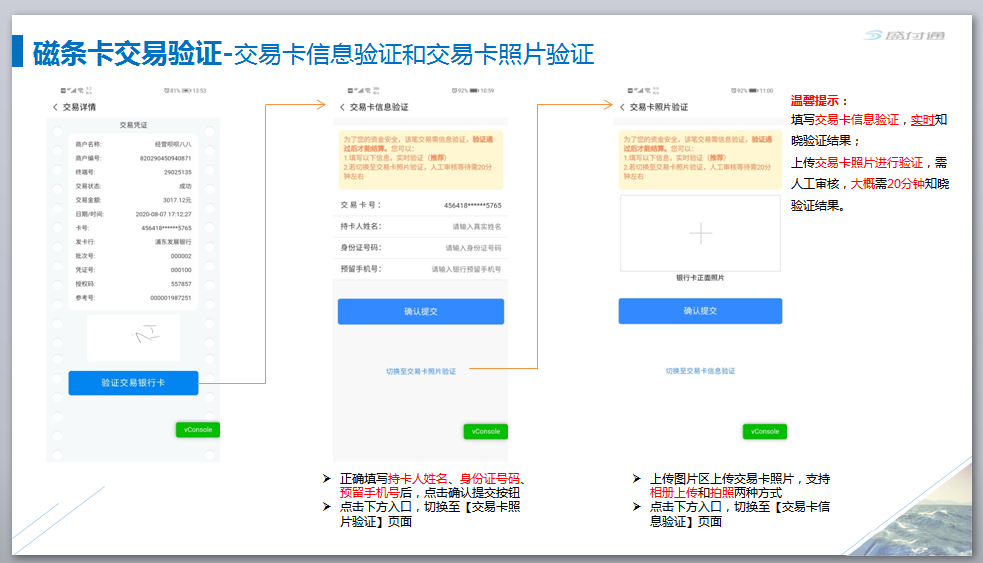
Task: Tap back arrow beside 交易详情 title
Action: [55, 107]
